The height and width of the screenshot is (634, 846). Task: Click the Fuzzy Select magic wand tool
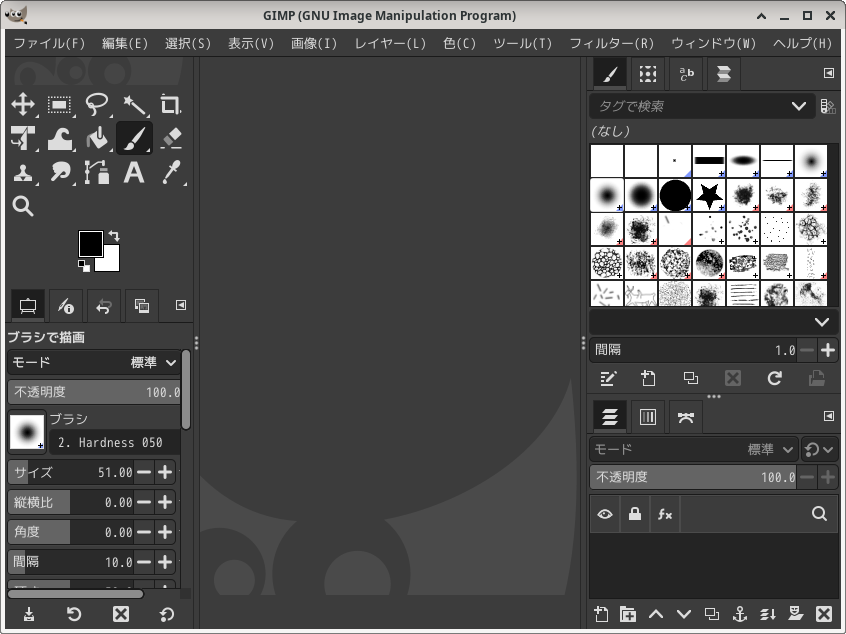(134, 105)
